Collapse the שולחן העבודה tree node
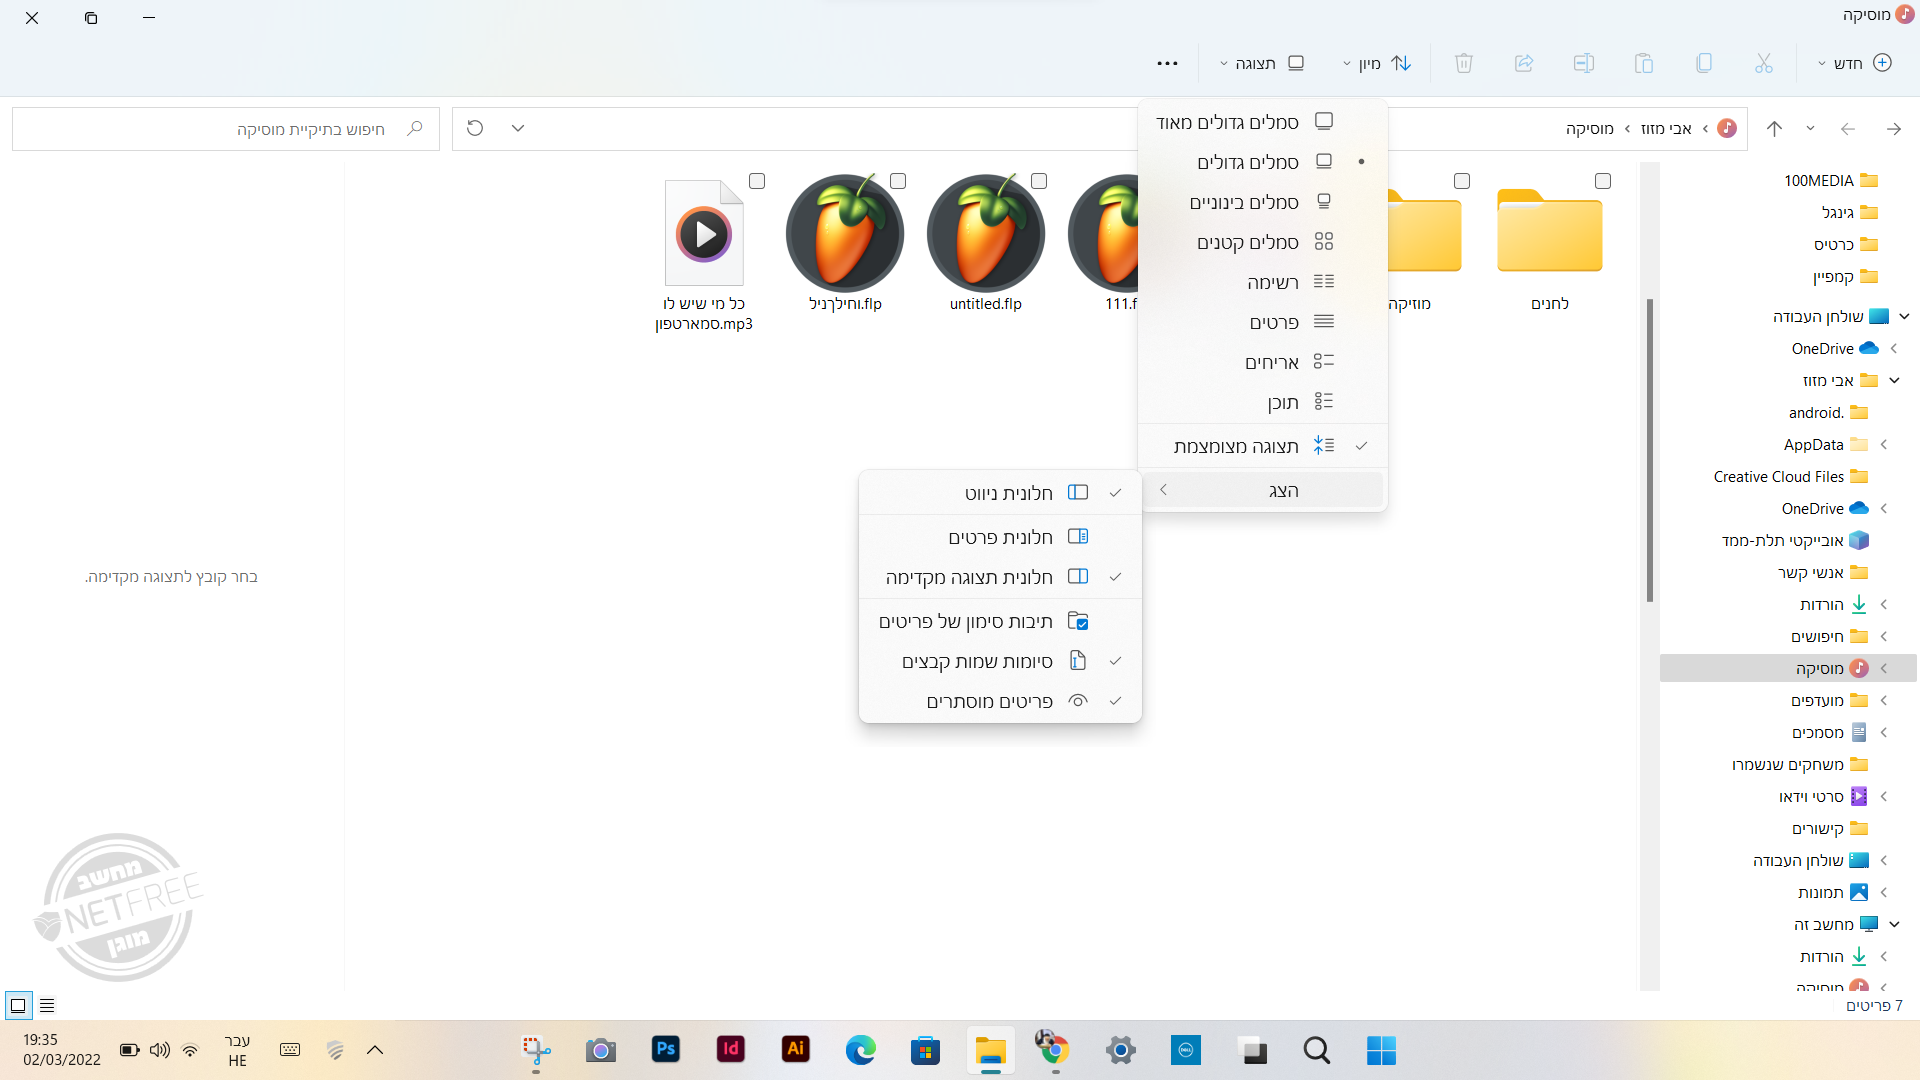This screenshot has width=1920, height=1080. click(x=1904, y=316)
